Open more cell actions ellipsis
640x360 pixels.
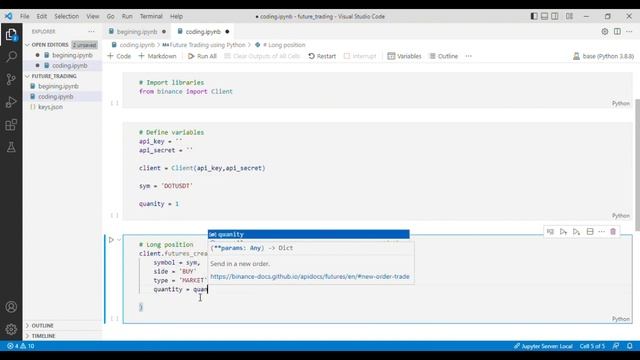pos(601,232)
